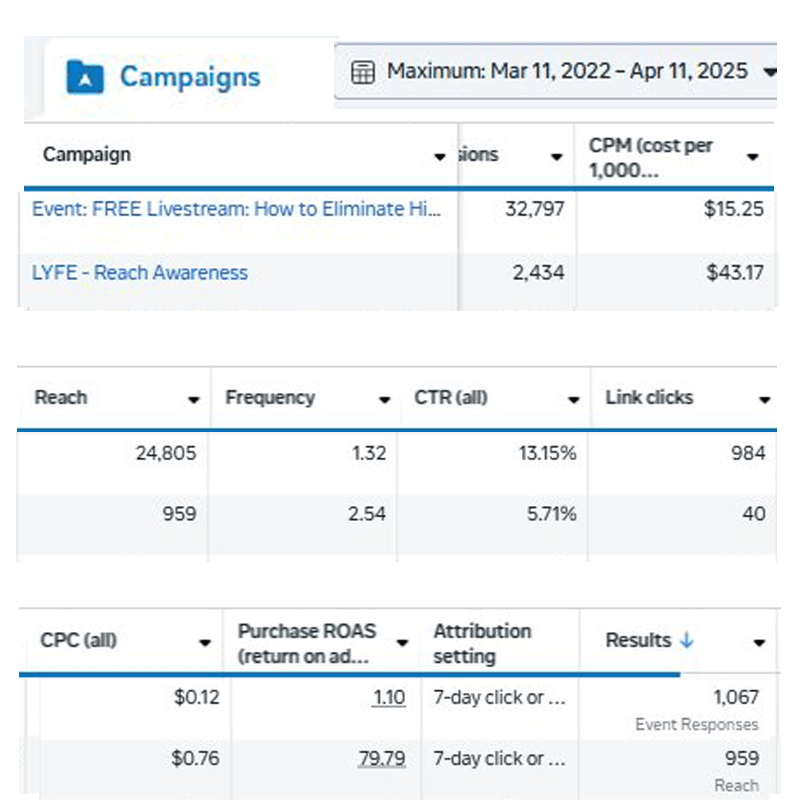
Task: Open the CPM column dropdown arrow
Action: tap(753, 157)
